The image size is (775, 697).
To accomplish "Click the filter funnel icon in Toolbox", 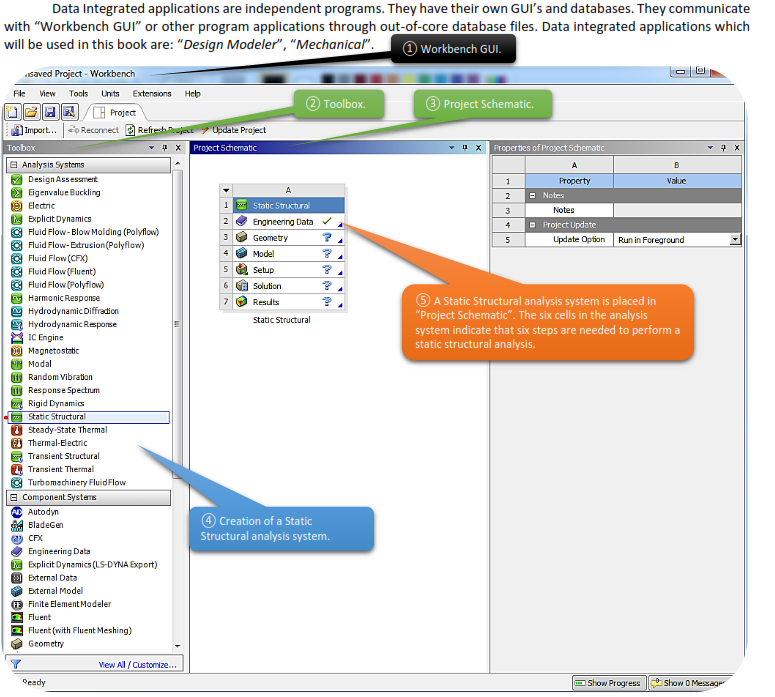I will tap(15, 664).
